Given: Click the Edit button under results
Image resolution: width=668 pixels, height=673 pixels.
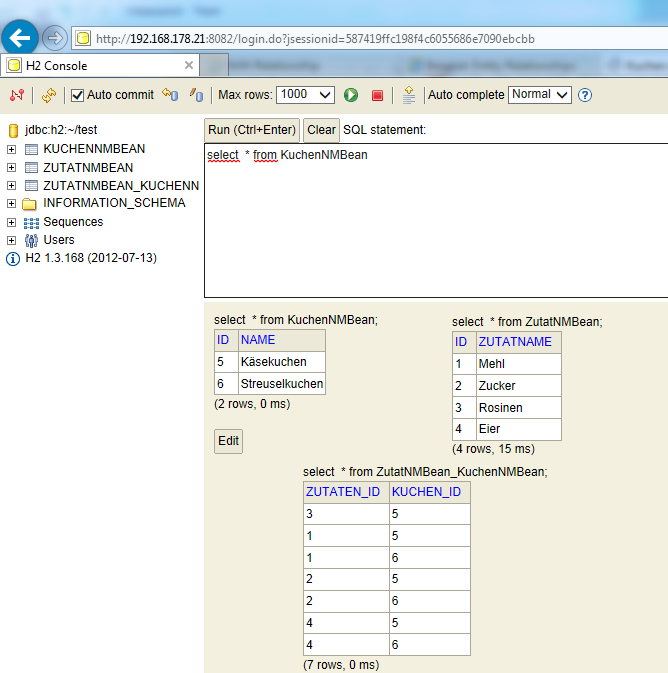Looking at the screenshot, I should coord(228,441).
